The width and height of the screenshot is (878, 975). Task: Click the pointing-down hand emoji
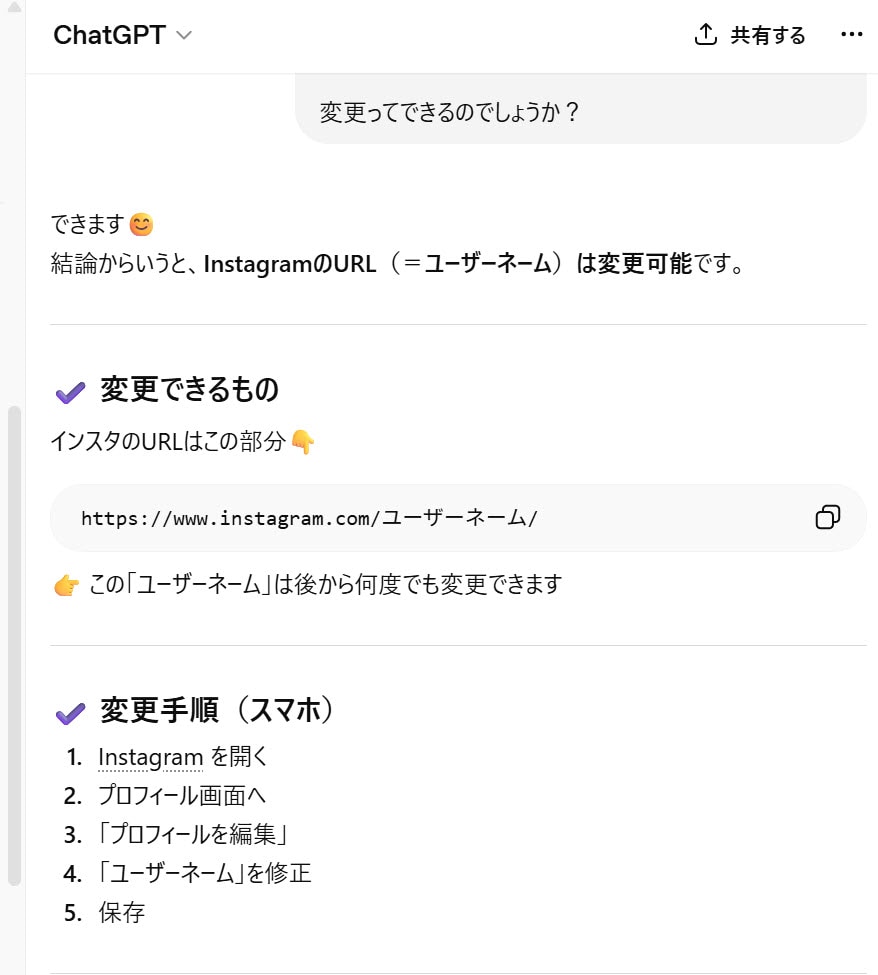pos(303,442)
